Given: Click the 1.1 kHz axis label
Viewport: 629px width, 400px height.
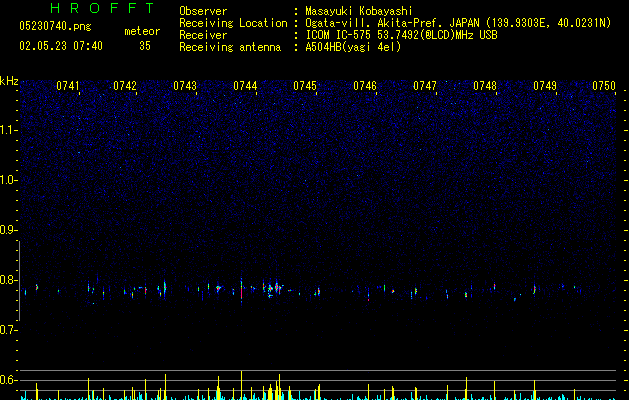Looking at the screenshot, I should pyautogui.click(x=9, y=130).
